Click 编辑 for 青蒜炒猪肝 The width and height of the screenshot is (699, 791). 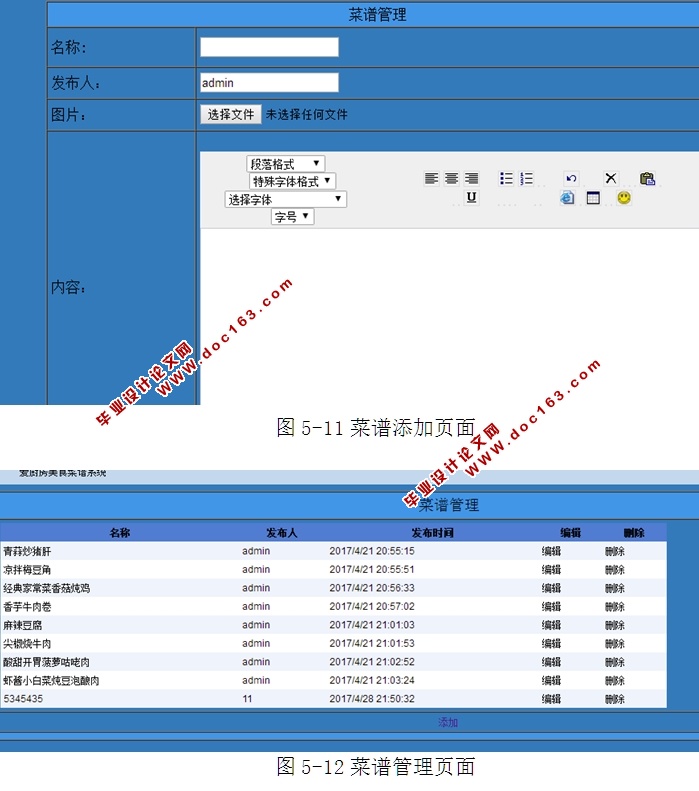click(551, 551)
